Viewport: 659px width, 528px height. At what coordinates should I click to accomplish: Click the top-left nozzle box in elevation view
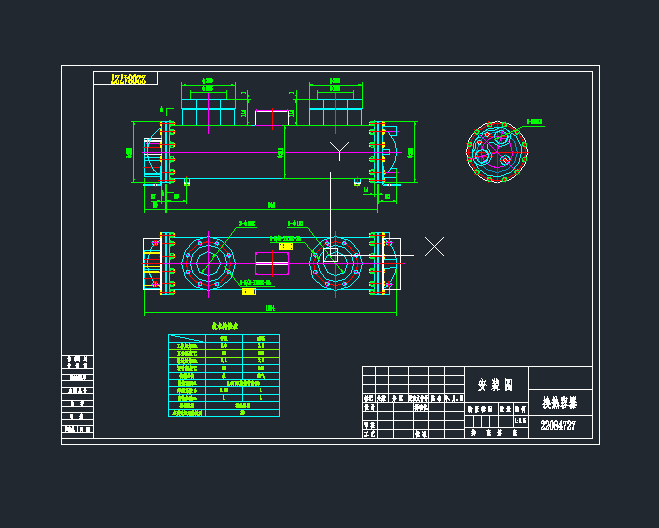pyautogui.click(x=207, y=110)
